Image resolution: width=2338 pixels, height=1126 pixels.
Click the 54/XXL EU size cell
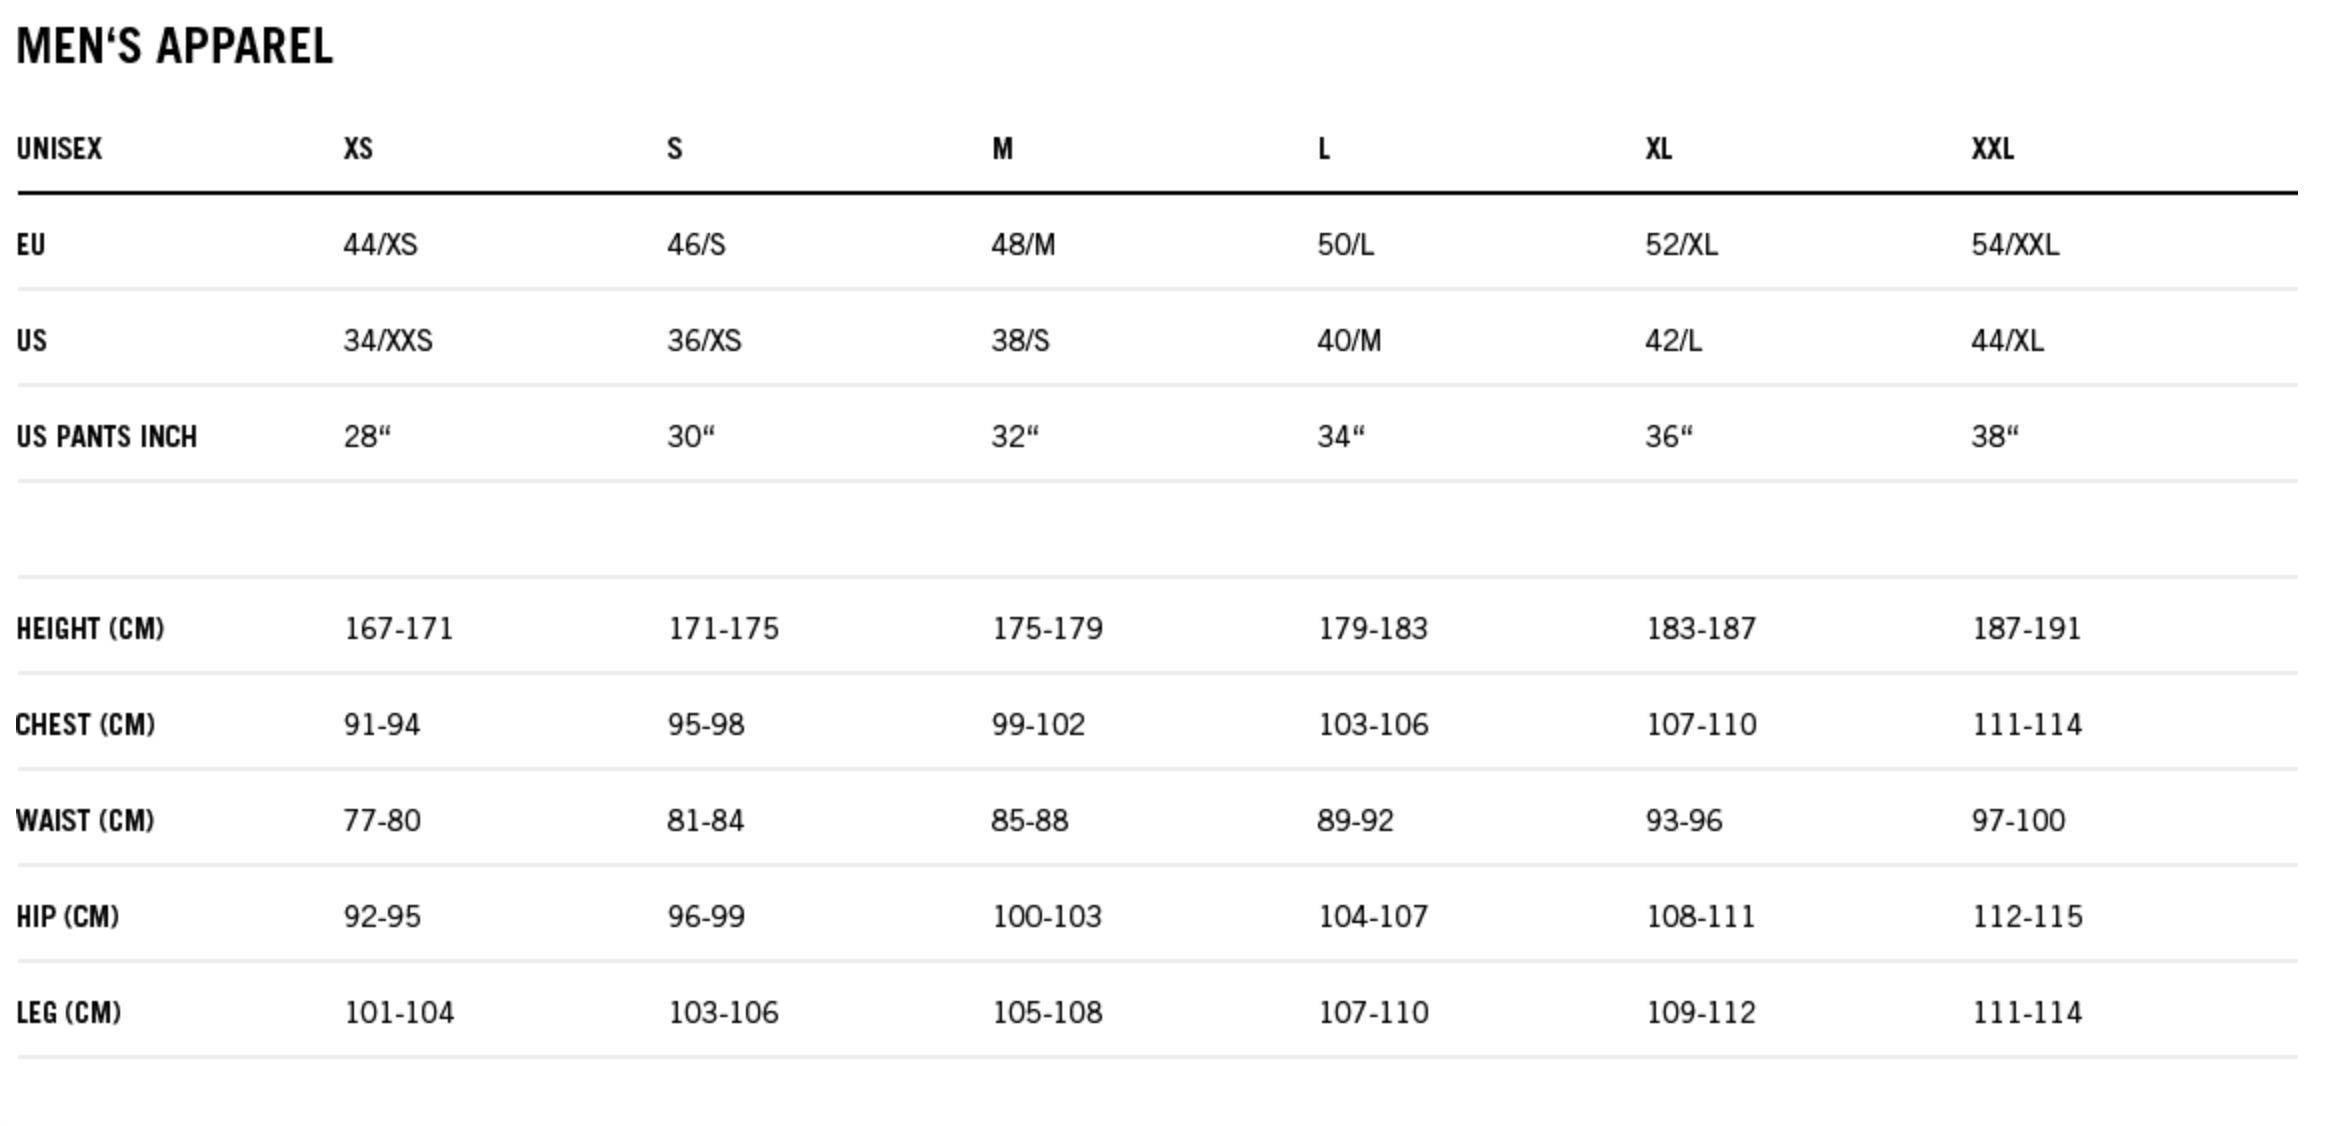(x=2014, y=245)
